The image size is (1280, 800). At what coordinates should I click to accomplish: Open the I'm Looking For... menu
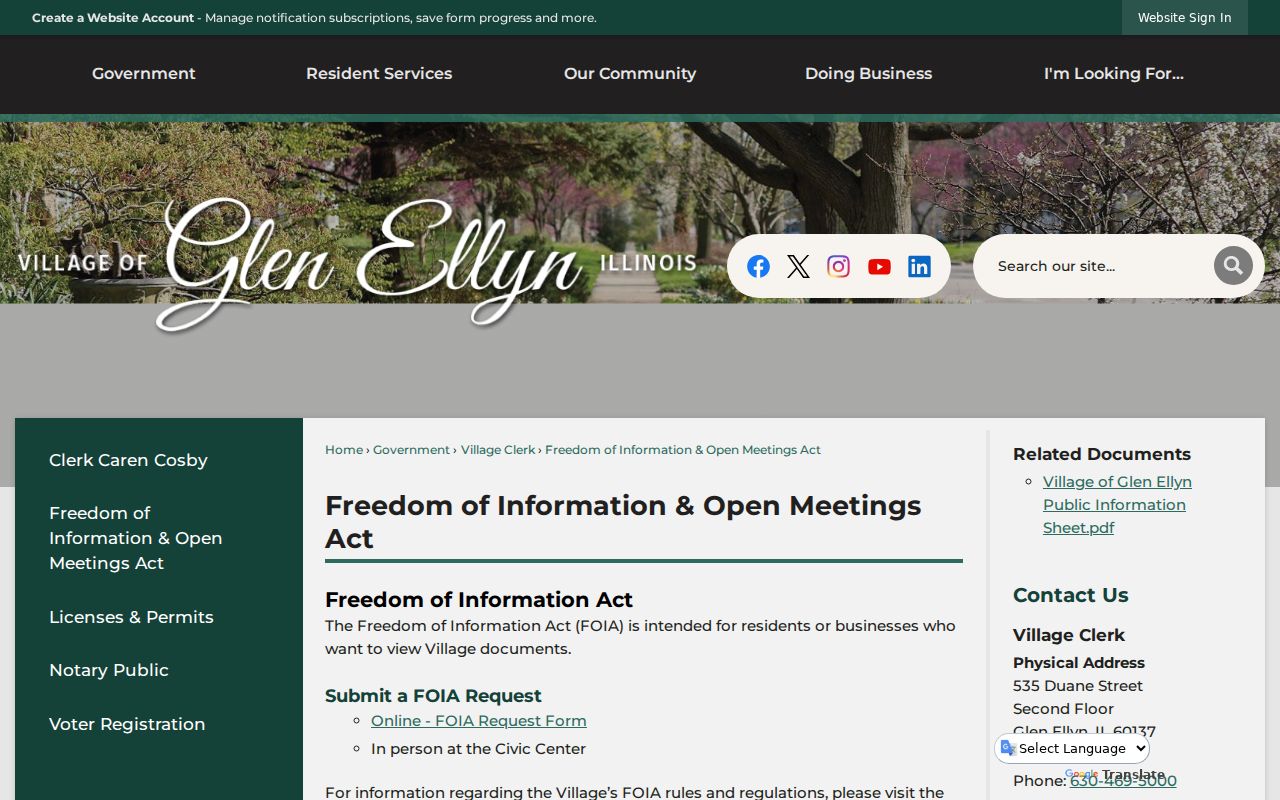[x=1114, y=74]
